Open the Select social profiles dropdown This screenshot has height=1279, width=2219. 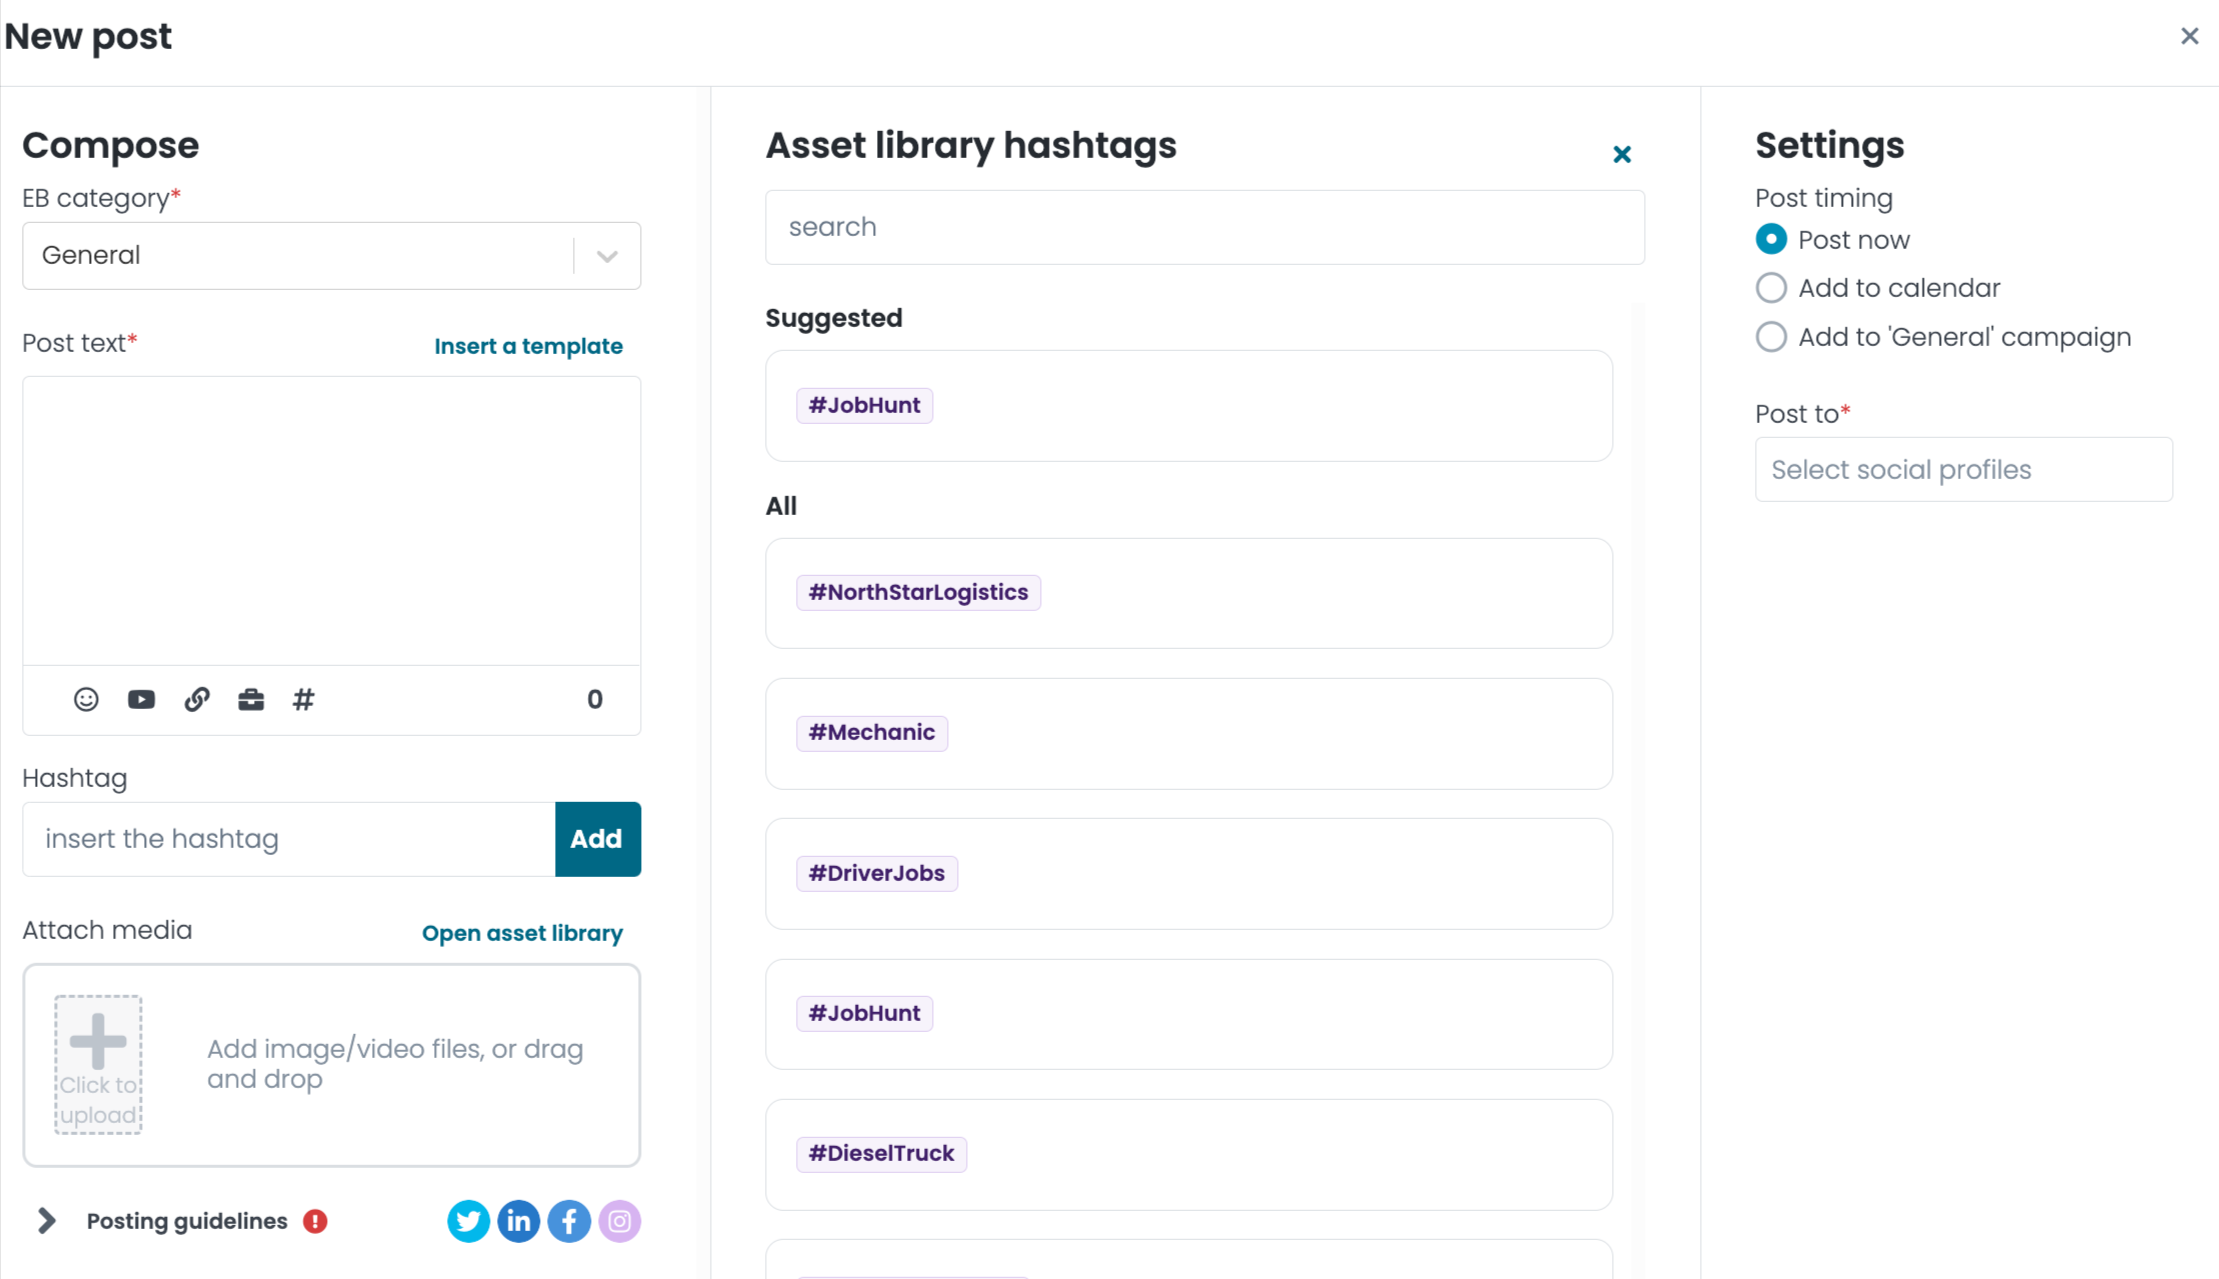1964,469
